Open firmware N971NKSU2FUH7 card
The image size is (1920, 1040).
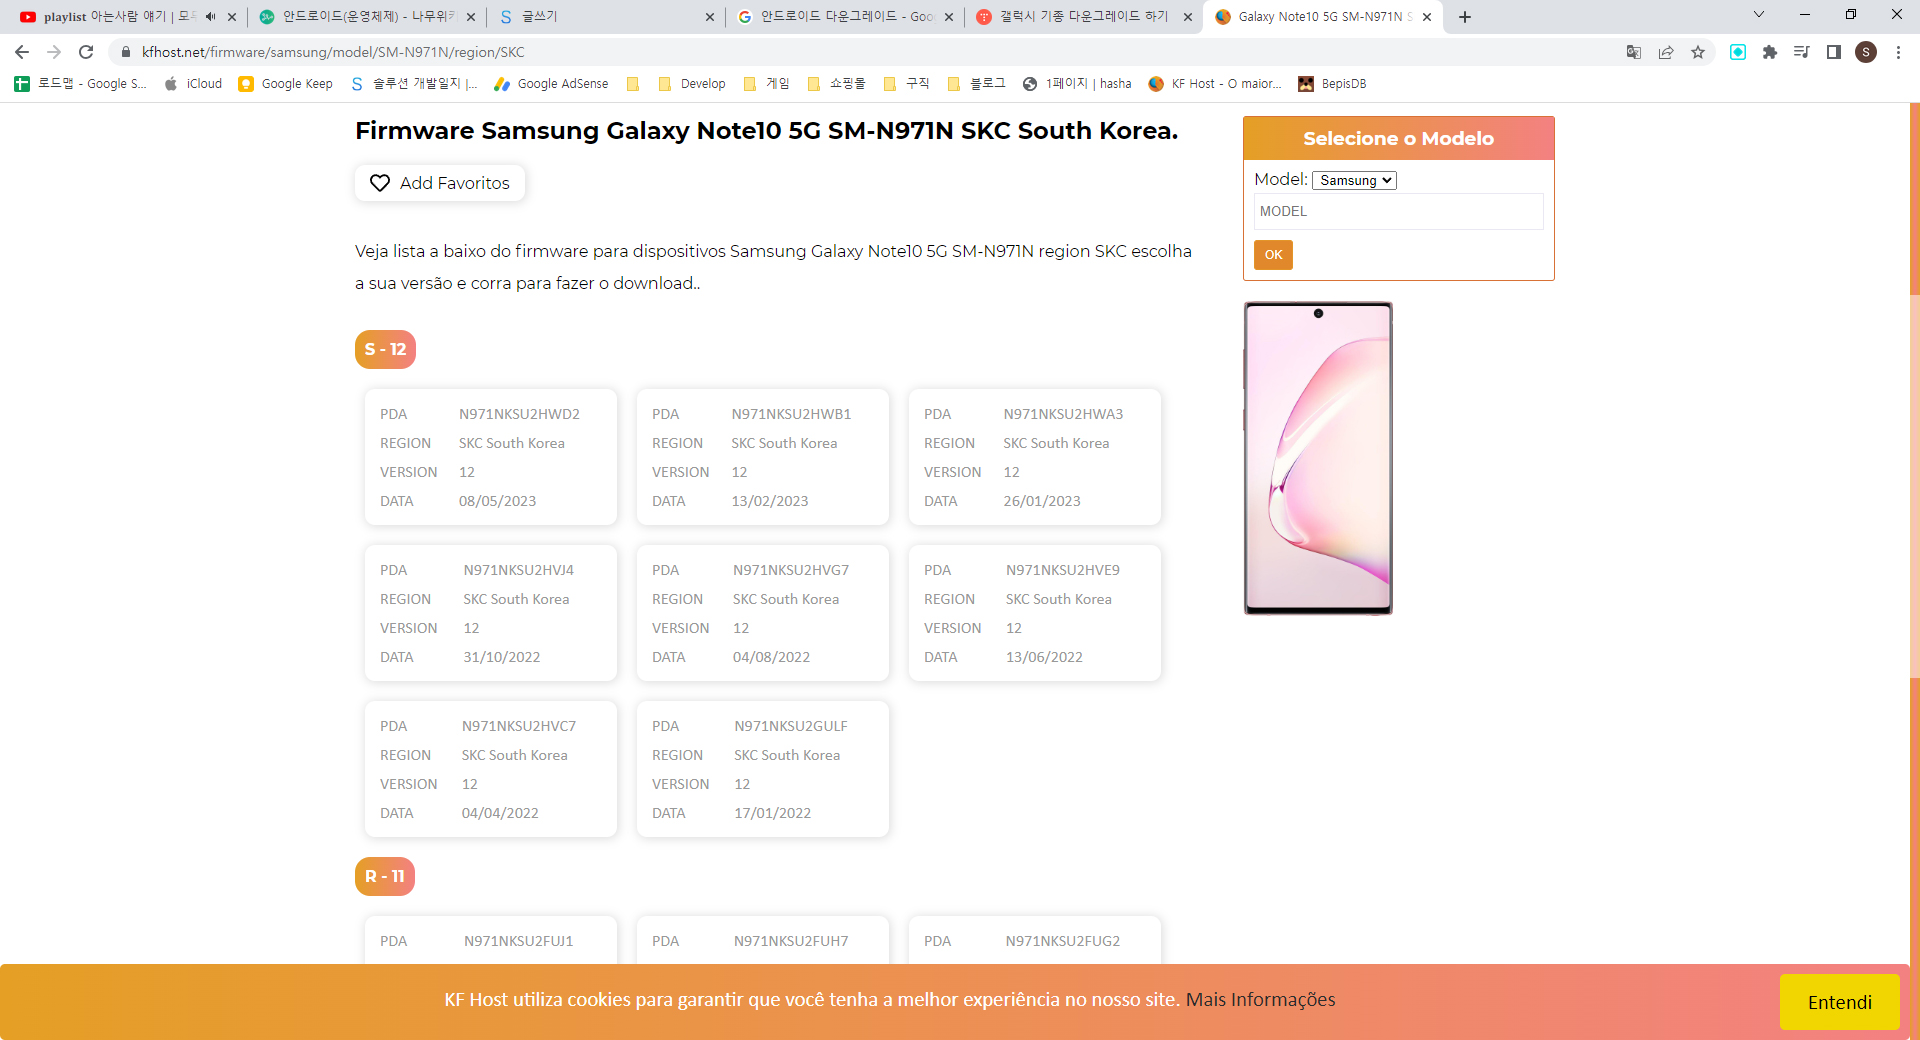[x=763, y=940]
